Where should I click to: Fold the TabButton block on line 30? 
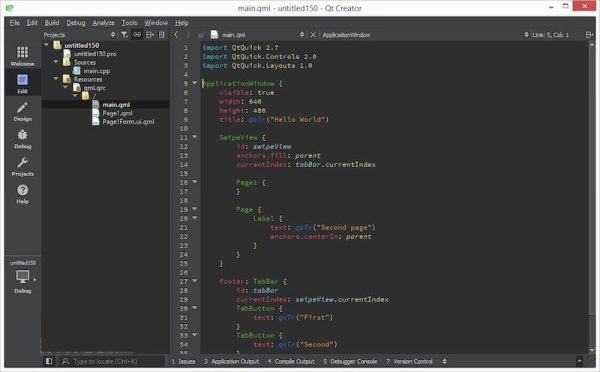tap(195, 308)
